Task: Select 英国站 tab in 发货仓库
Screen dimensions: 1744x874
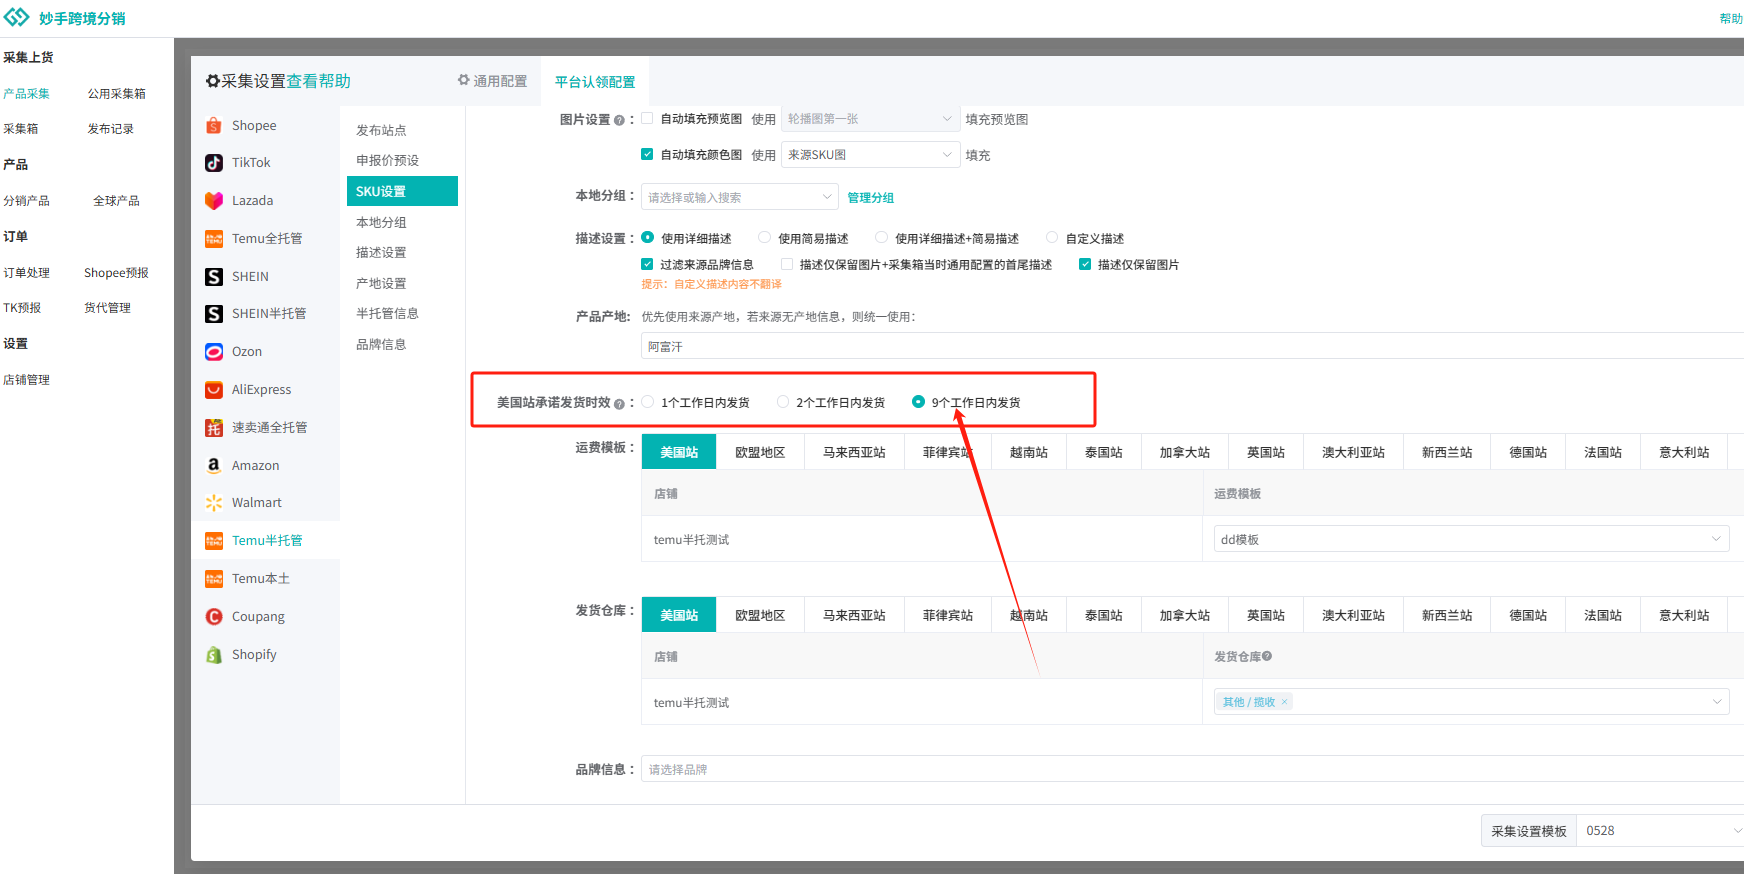Action: [x=1266, y=615]
